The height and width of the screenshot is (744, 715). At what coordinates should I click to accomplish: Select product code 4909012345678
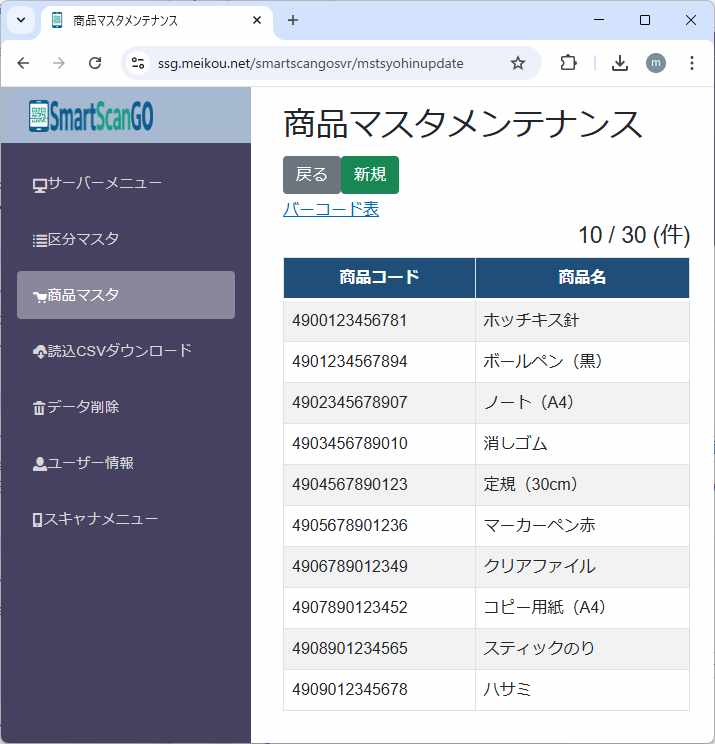[x=350, y=689]
